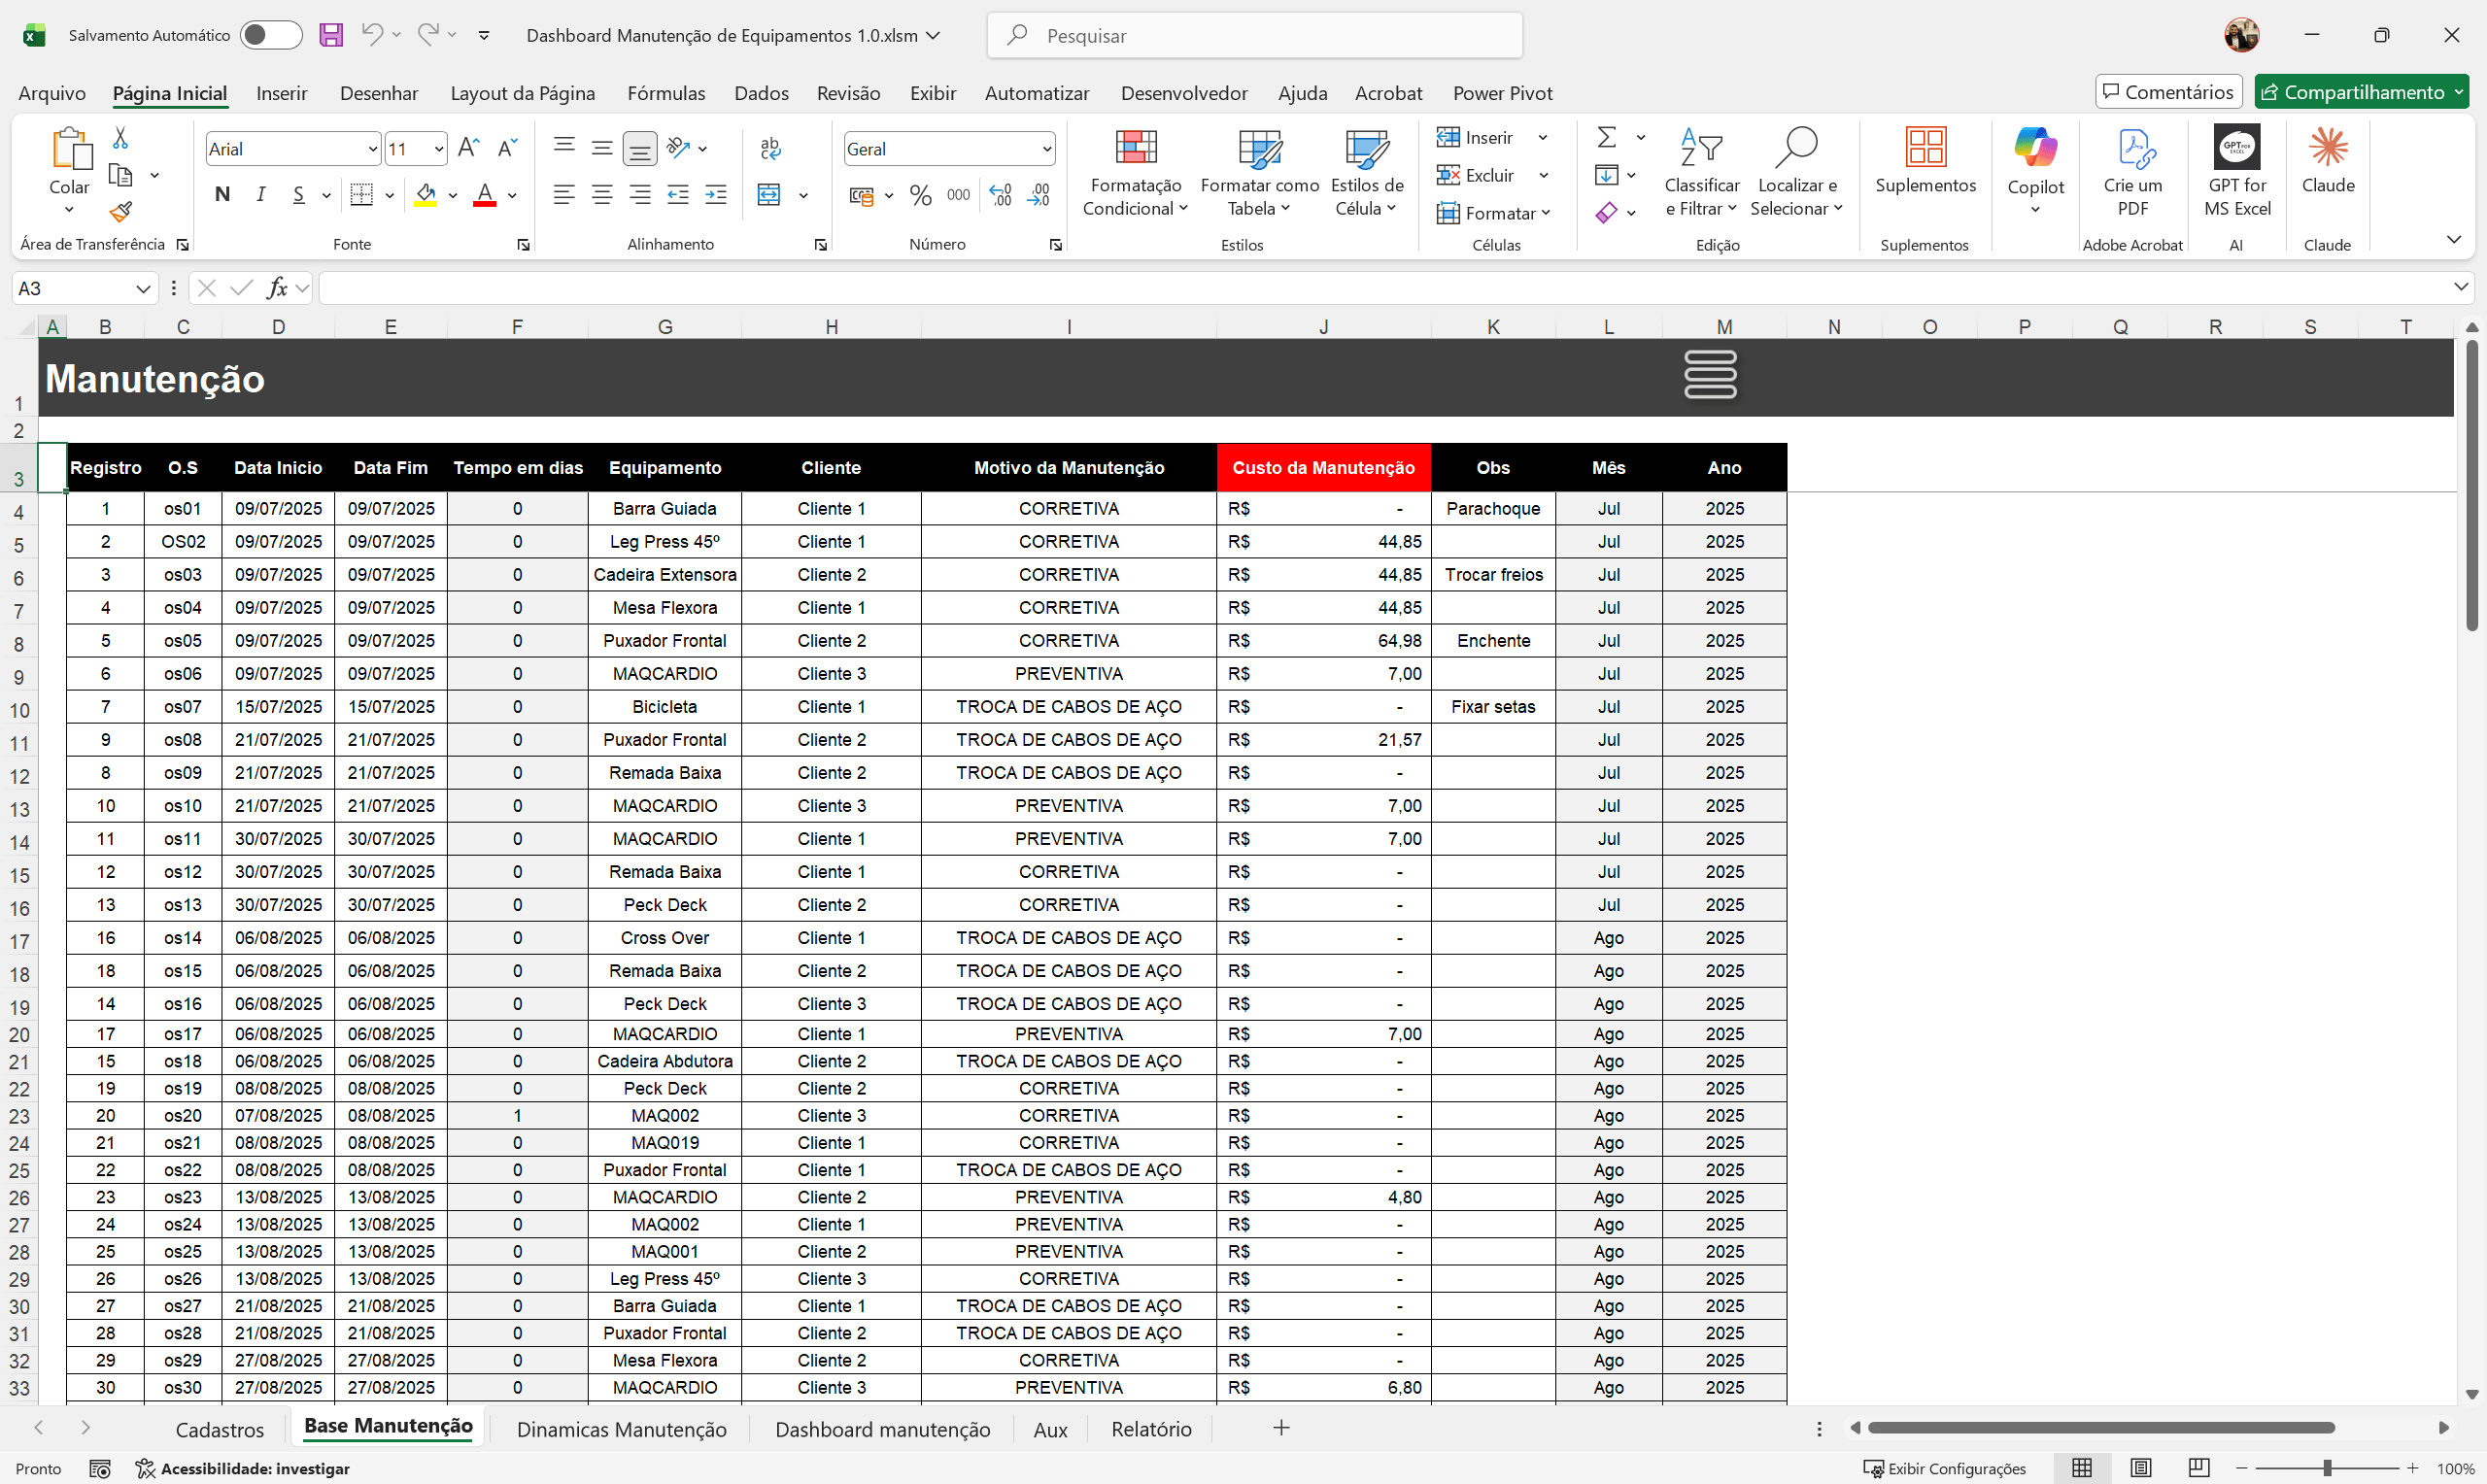Open the Name Box A3 dropdown
Image resolution: width=2487 pixels, height=1484 pixels.
(142, 289)
